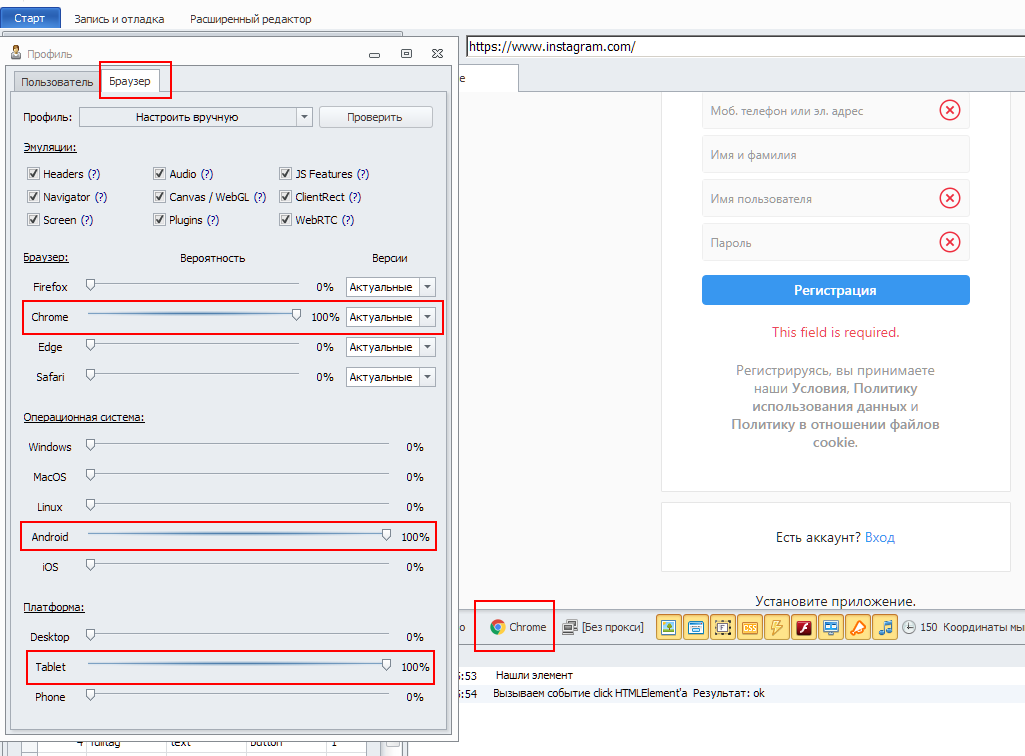Click the Android OS slider handle
Viewport: 1025px width, 756px height.
point(386,535)
